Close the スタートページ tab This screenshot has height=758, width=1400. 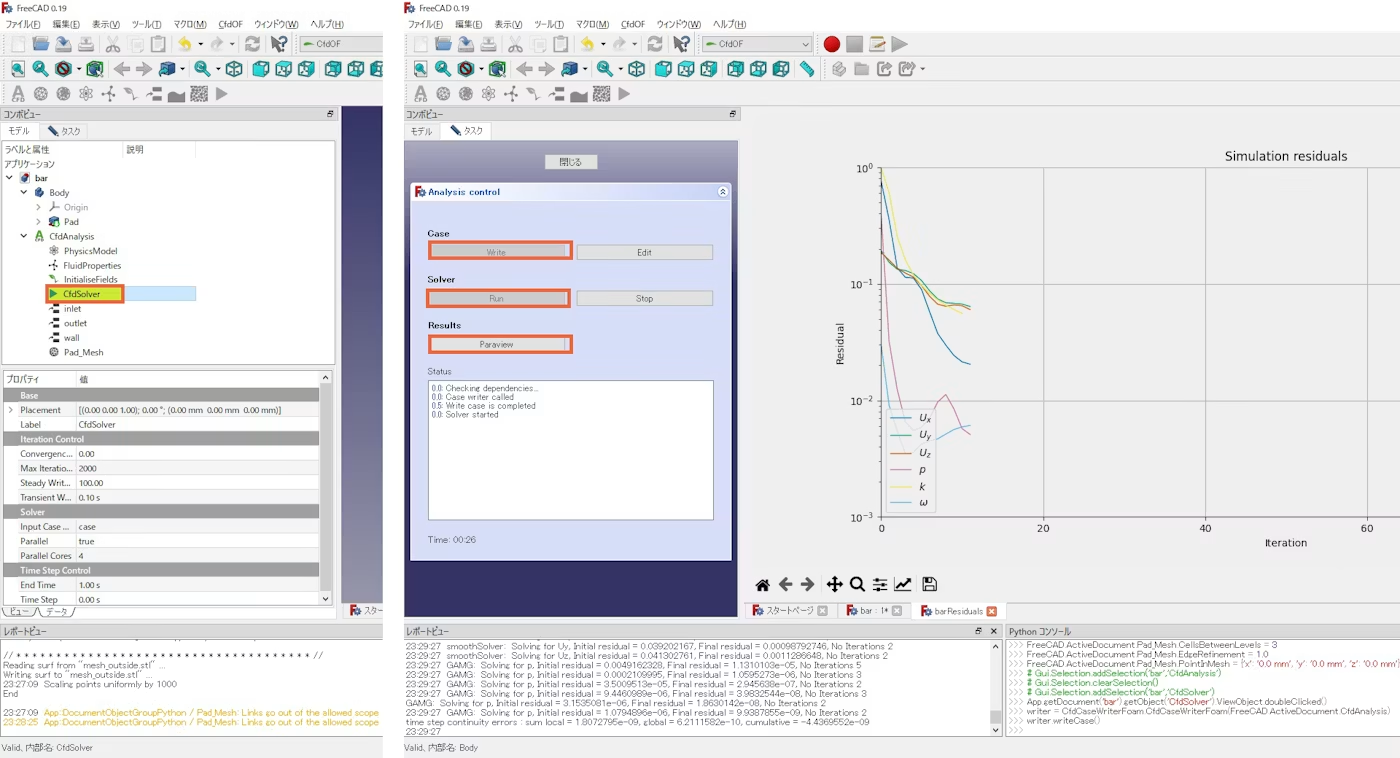click(x=822, y=611)
